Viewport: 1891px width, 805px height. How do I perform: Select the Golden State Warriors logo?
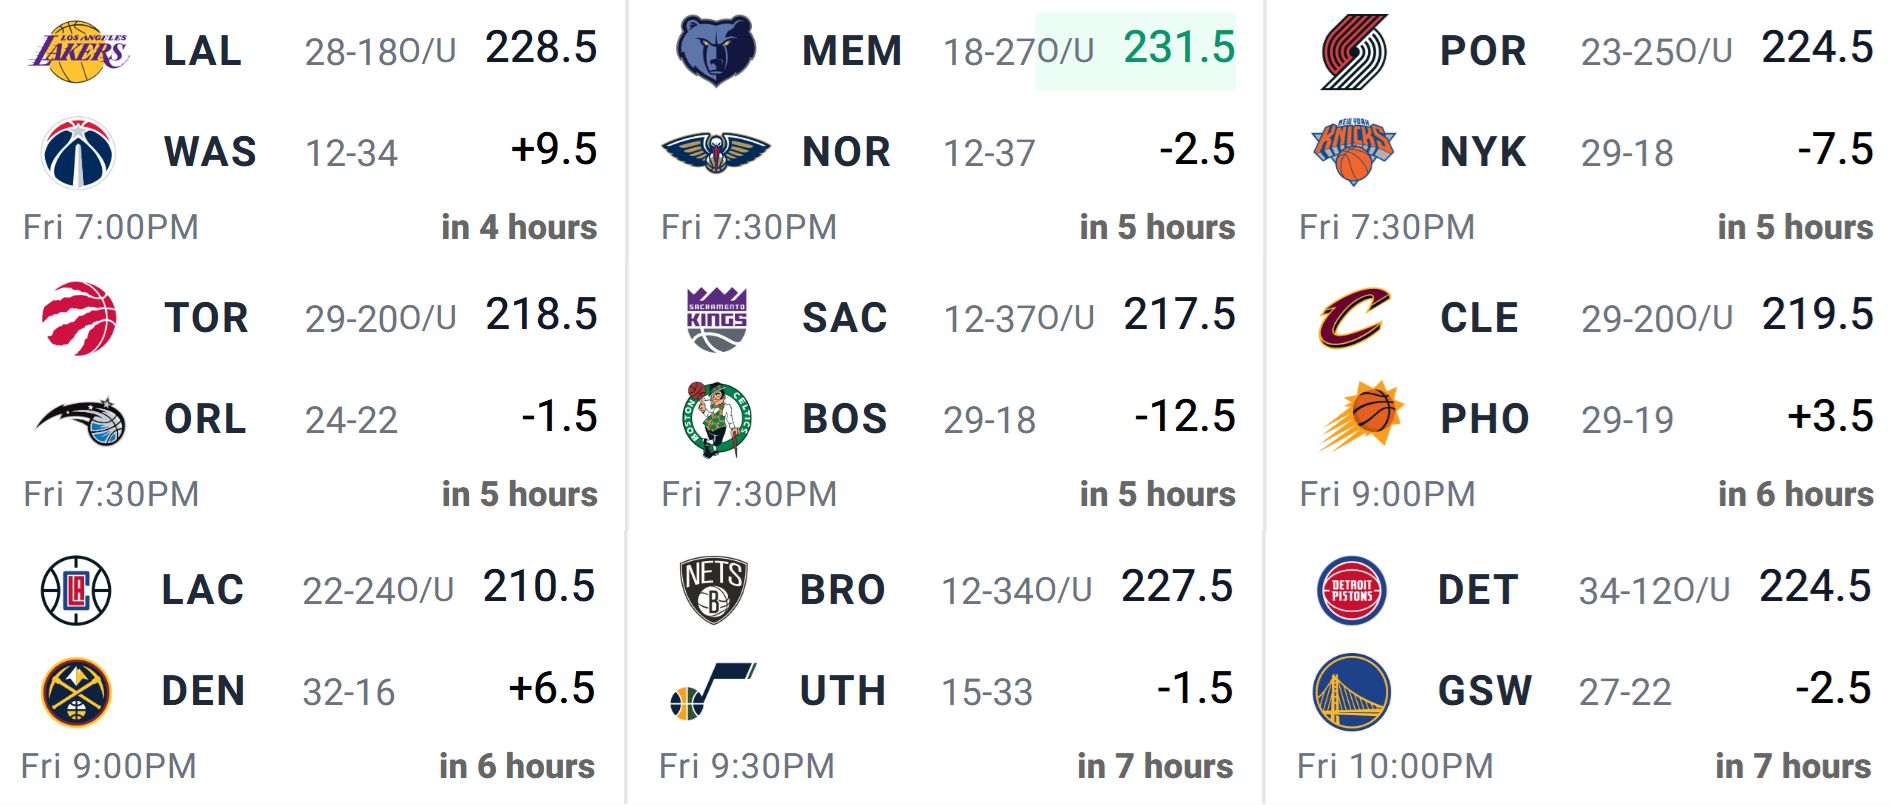click(1351, 692)
